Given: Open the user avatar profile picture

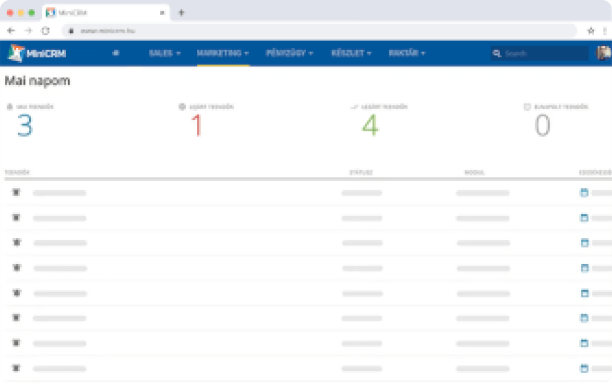Looking at the screenshot, I should tap(603, 53).
